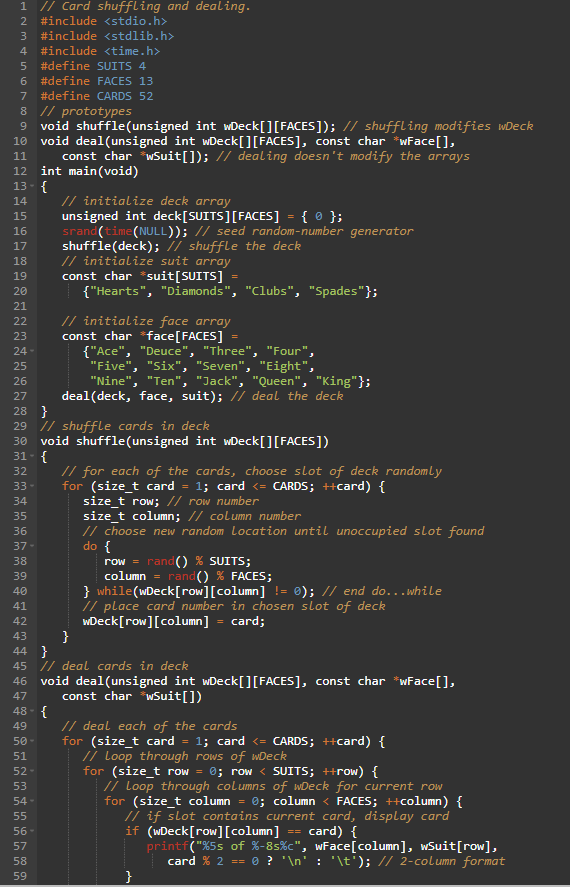Click the "%5s of %-8s%c" format string

[248, 846]
